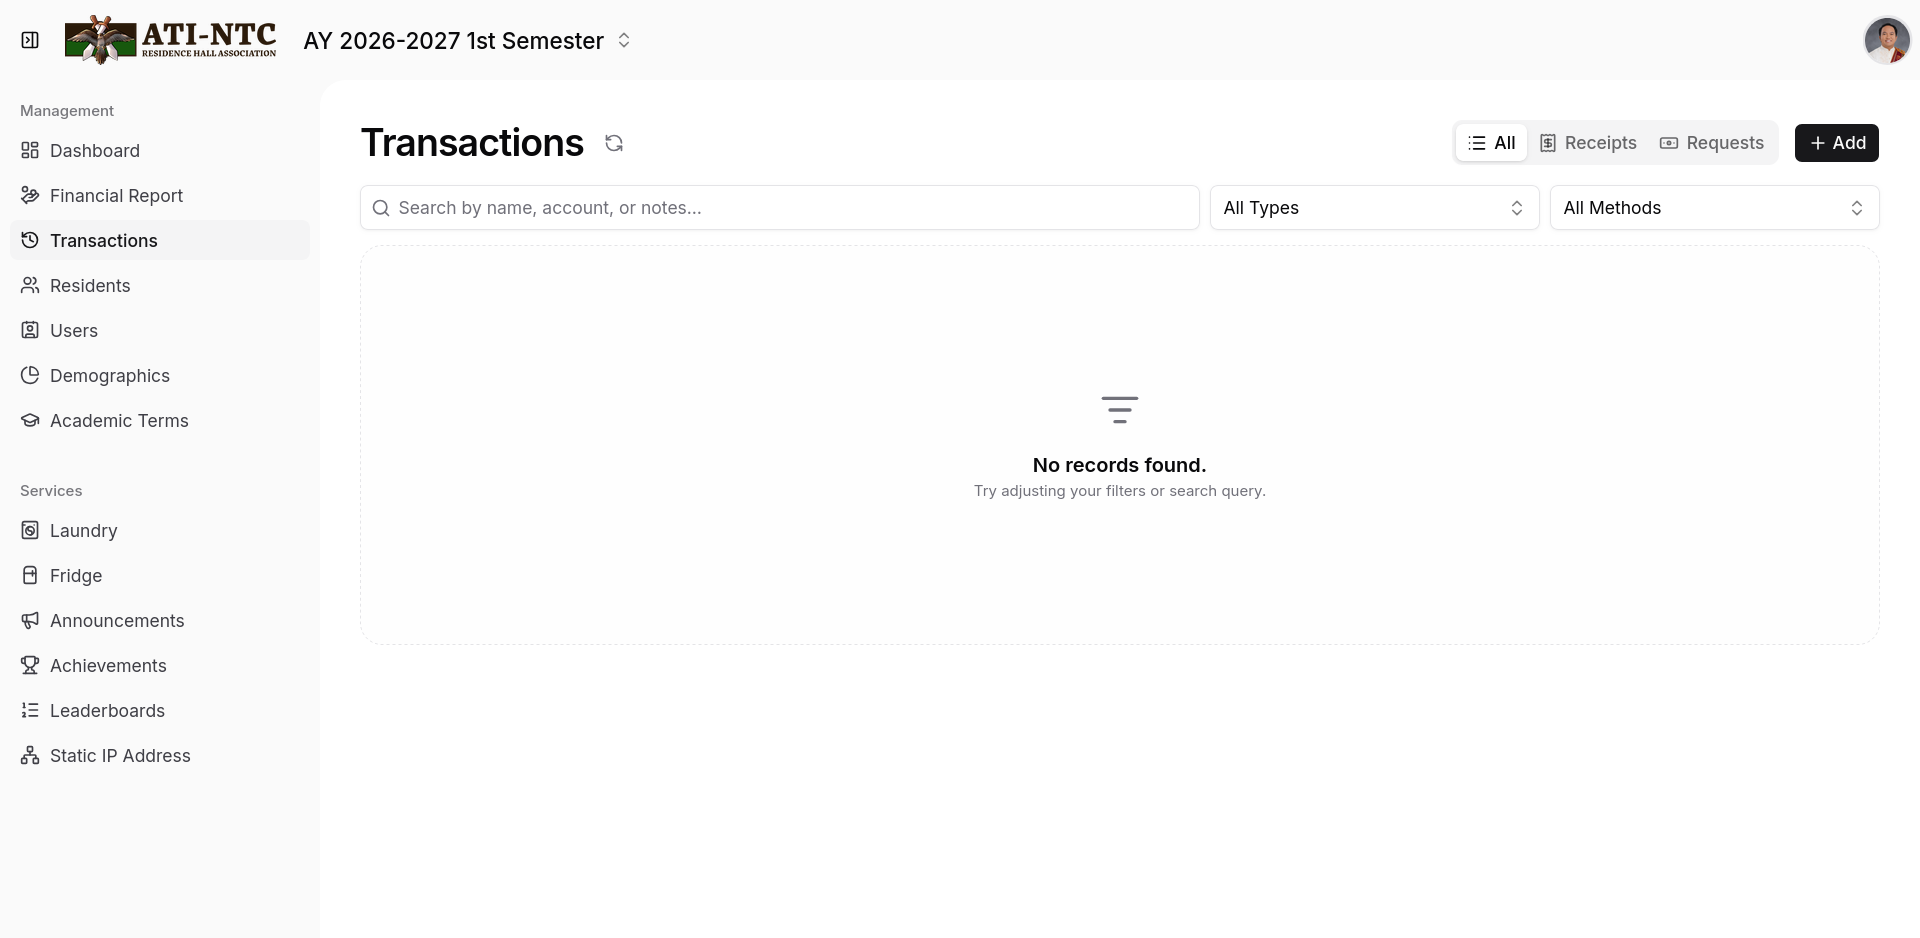Click the Academic Terms graduation cap icon
This screenshot has width=1920, height=938.
pyautogui.click(x=30, y=421)
